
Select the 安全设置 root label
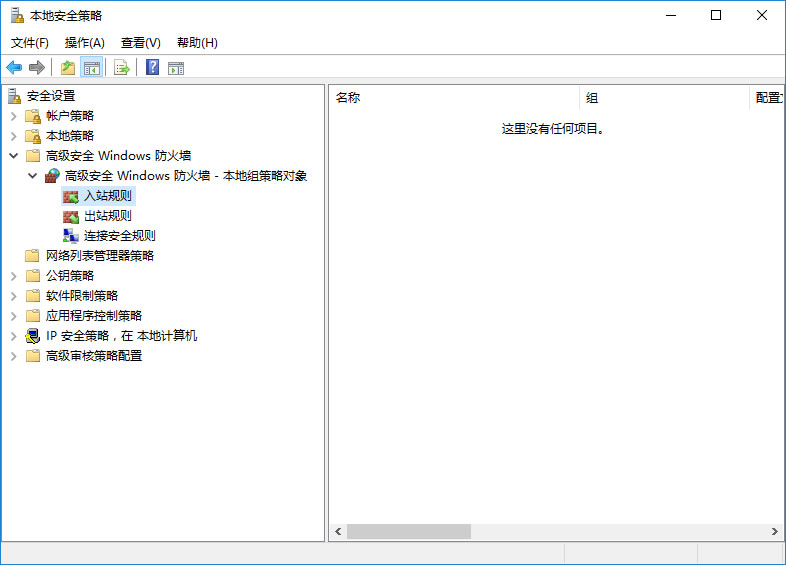coord(51,96)
